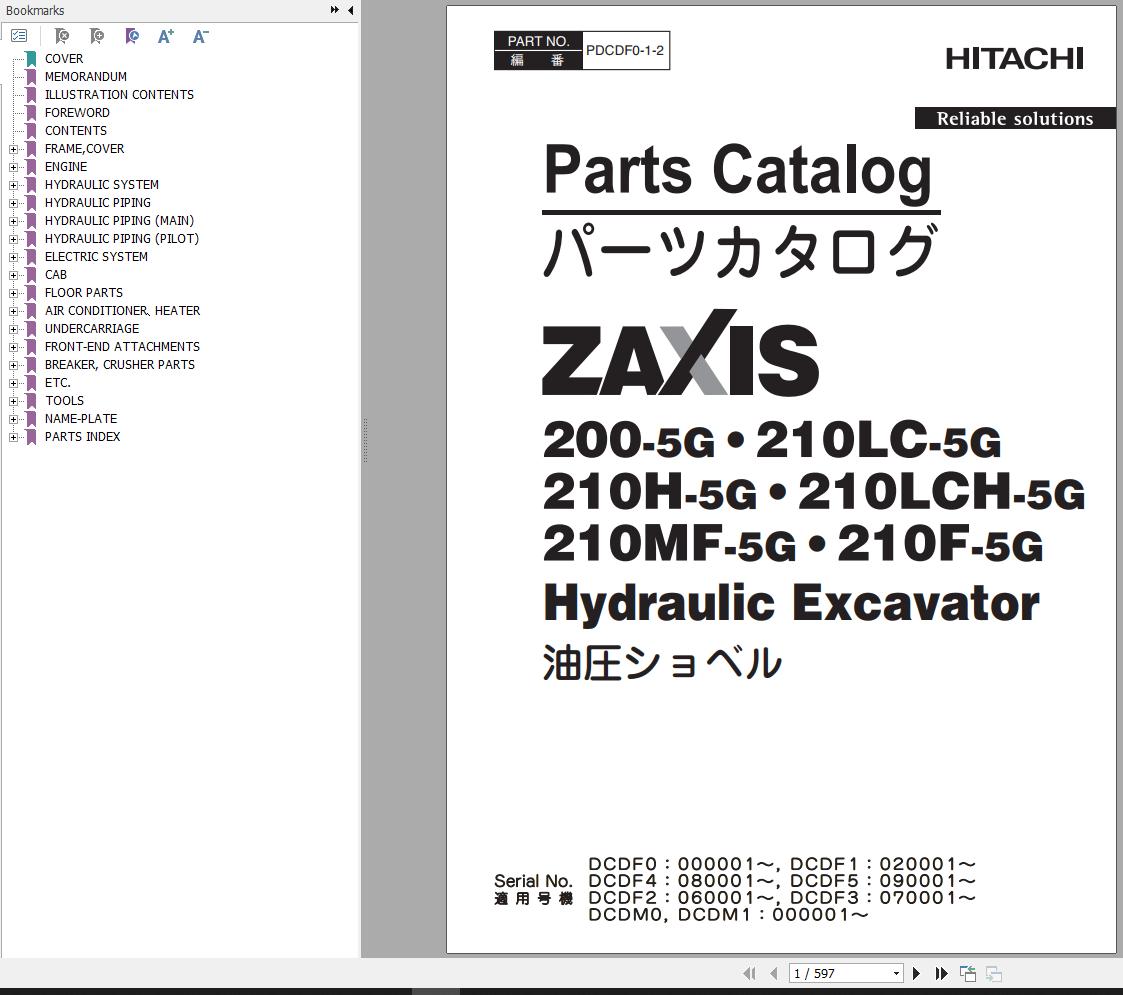Expand the CAB bookmark

pyautogui.click(x=13, y=275)
